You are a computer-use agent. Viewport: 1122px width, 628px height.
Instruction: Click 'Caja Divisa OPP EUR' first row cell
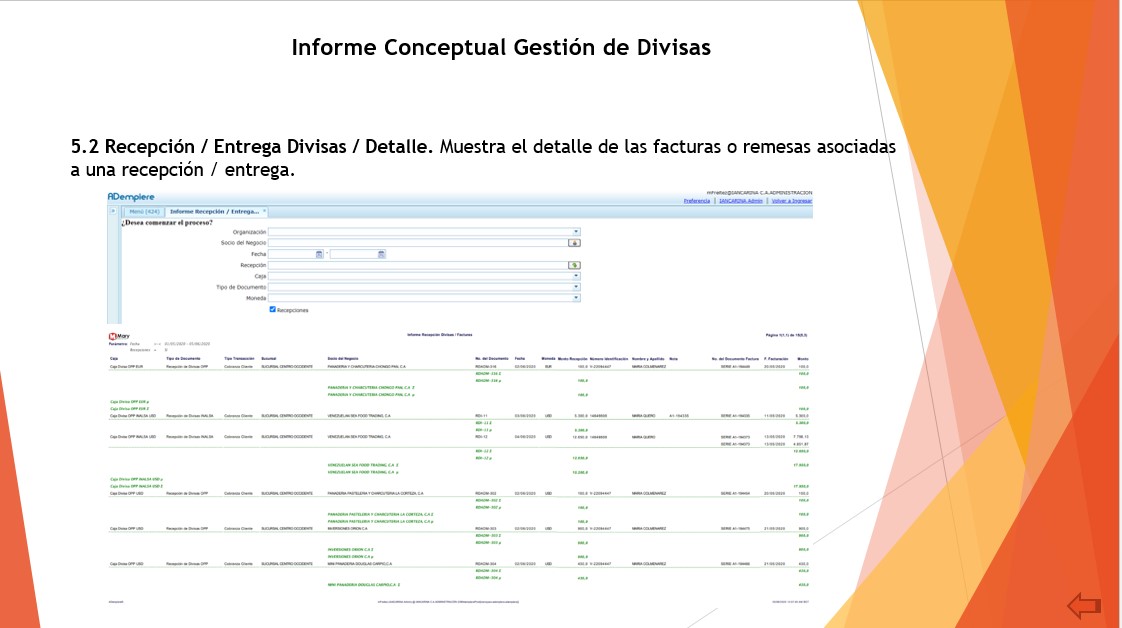coord(127,366)
